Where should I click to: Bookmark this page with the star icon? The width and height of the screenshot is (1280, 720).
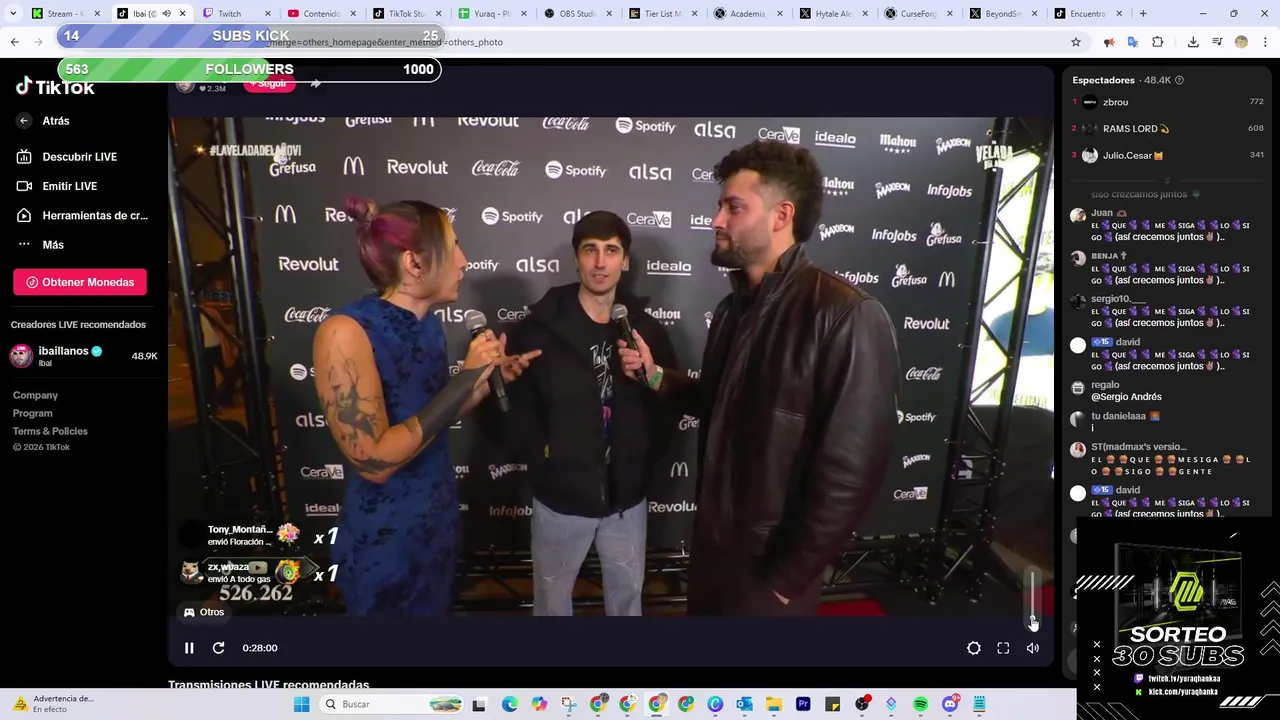tap(1076, 42)
